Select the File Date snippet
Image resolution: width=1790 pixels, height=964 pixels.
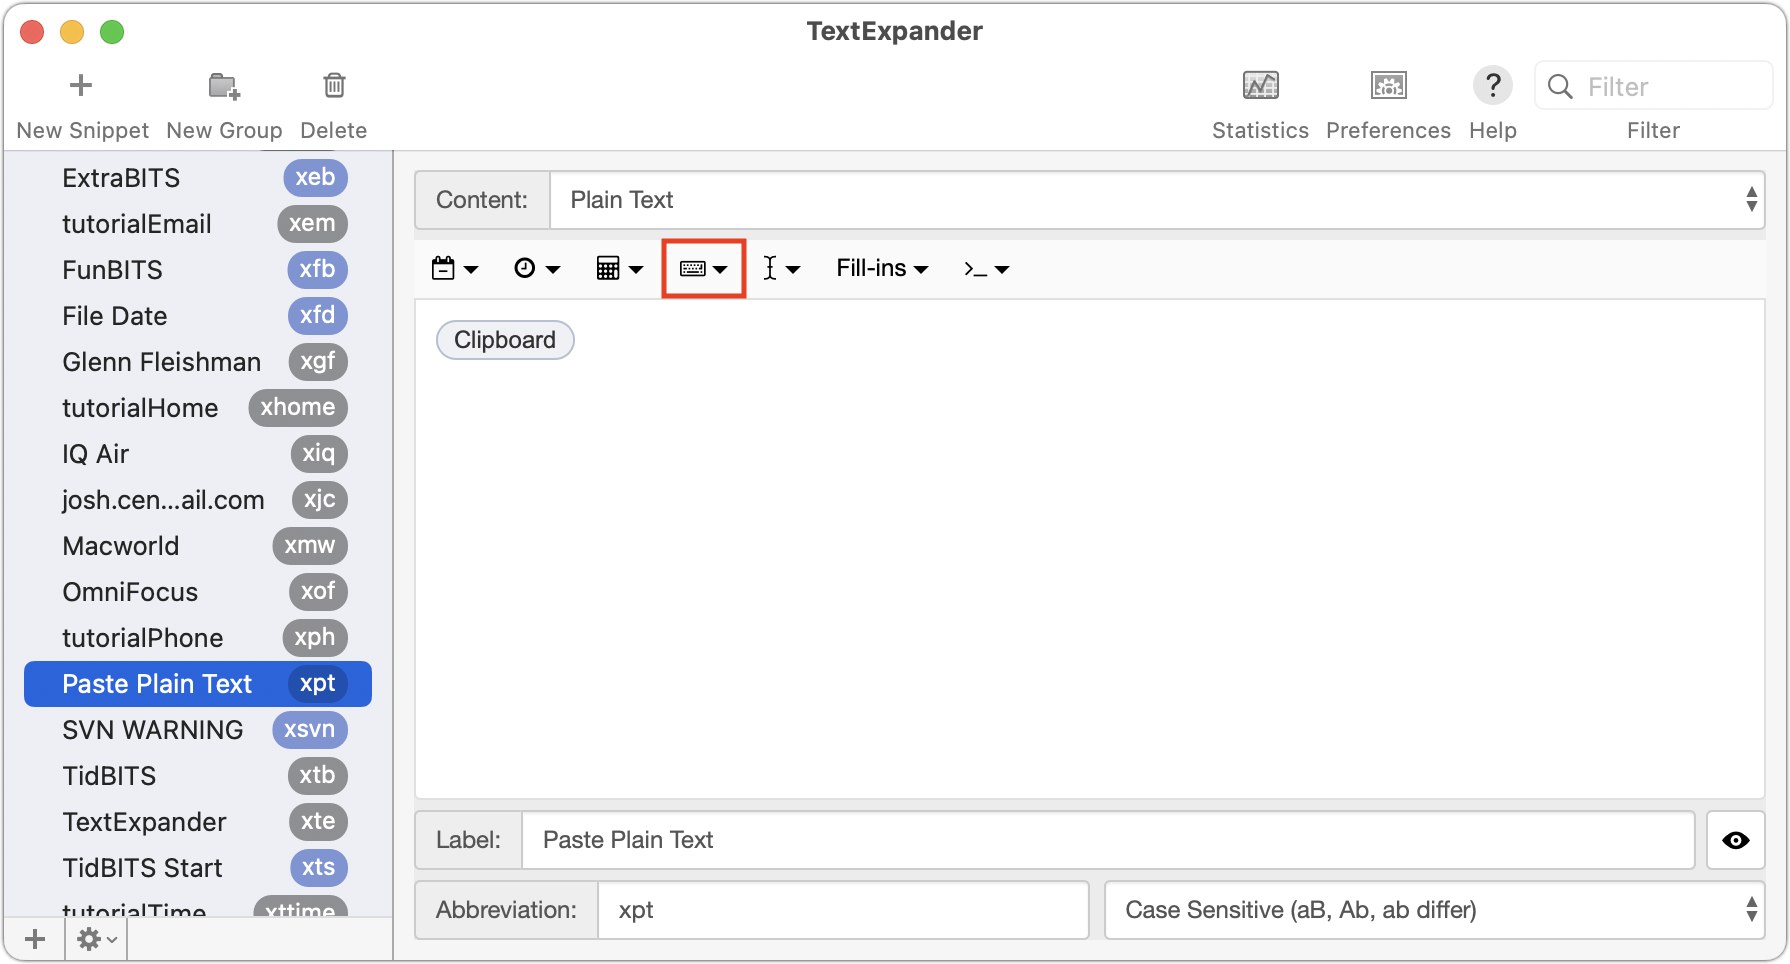click(x=198, y=316)
